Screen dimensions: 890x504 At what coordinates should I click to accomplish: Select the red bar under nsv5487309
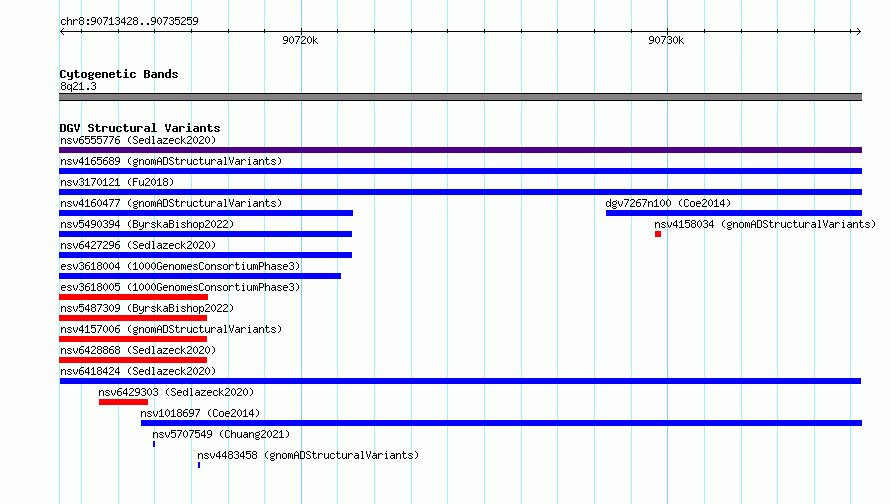click(133, 318)
